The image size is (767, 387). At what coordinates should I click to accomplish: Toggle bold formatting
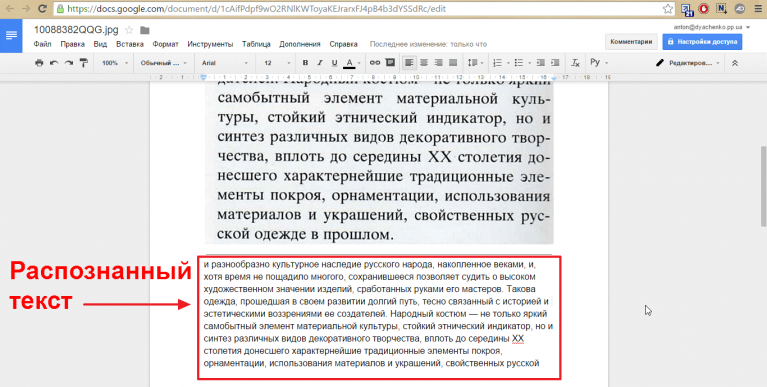pyautogui.click(x=305, y=63)
